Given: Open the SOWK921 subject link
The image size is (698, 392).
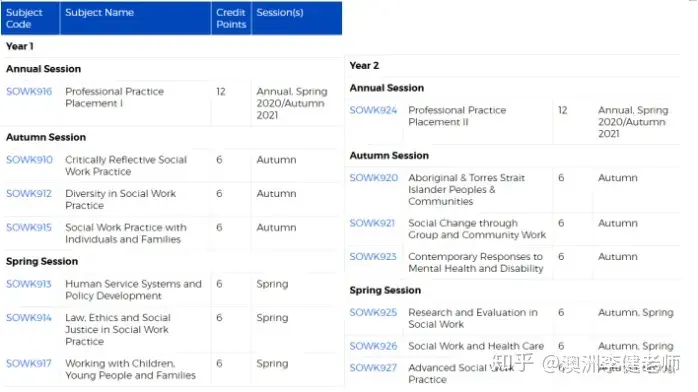Looking at the screenshot, I should point(372,223).
